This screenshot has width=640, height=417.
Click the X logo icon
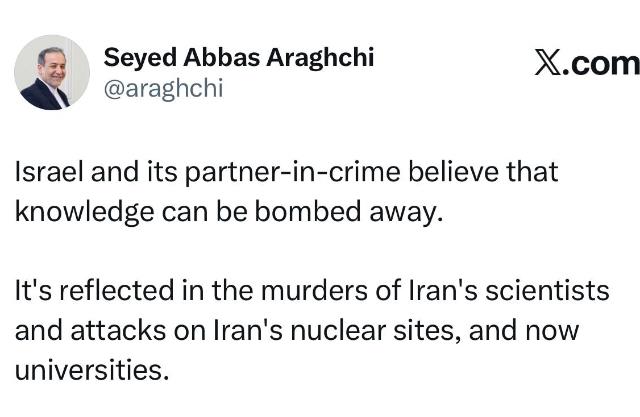pyautogui.click(x=547, y=63)
